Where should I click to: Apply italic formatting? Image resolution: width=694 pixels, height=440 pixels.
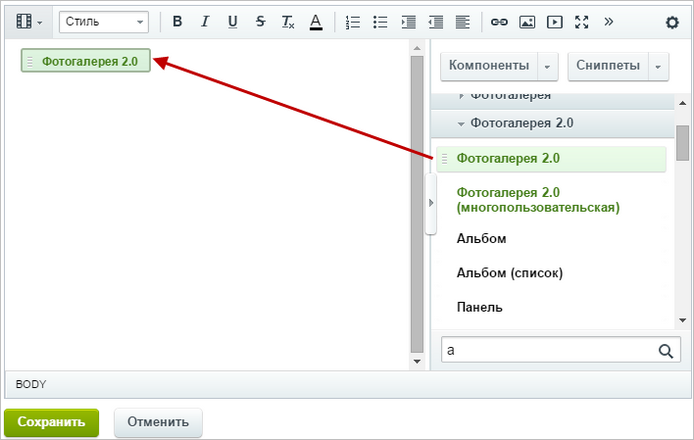point(204,21)
